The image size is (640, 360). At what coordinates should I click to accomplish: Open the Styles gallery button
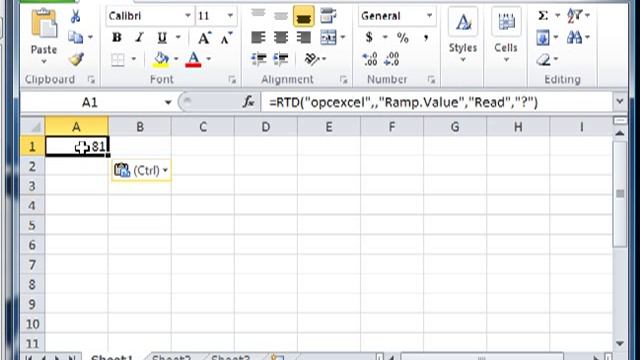point(463,36)
